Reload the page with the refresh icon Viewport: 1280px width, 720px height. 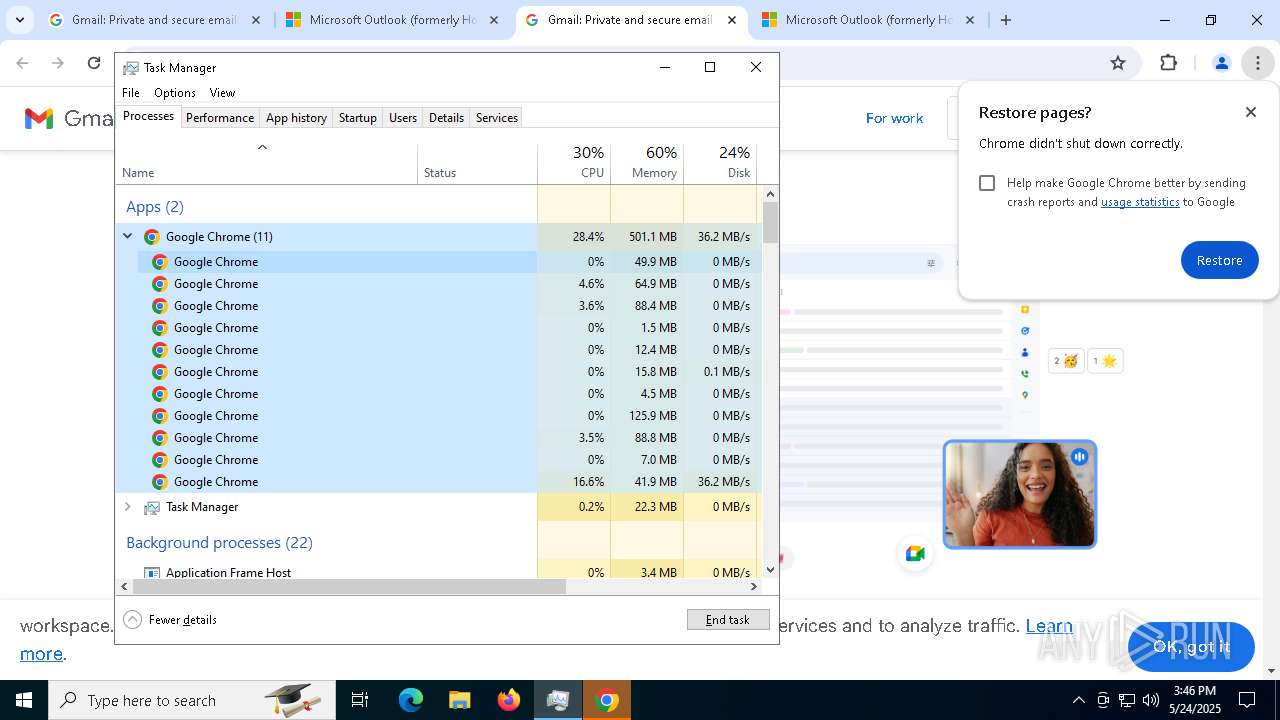94,63
